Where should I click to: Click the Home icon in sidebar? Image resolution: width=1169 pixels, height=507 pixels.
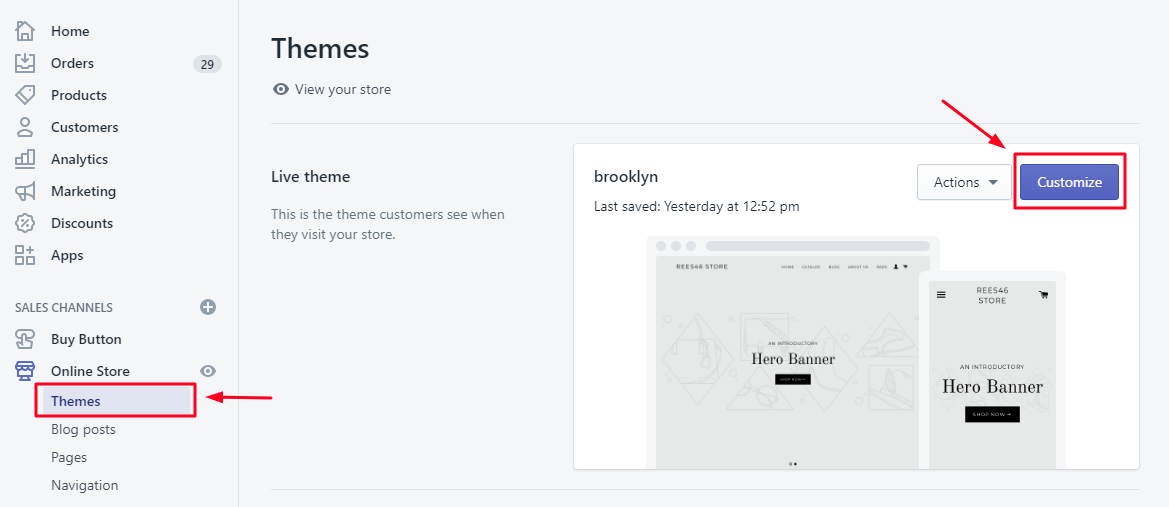point(25,31)
